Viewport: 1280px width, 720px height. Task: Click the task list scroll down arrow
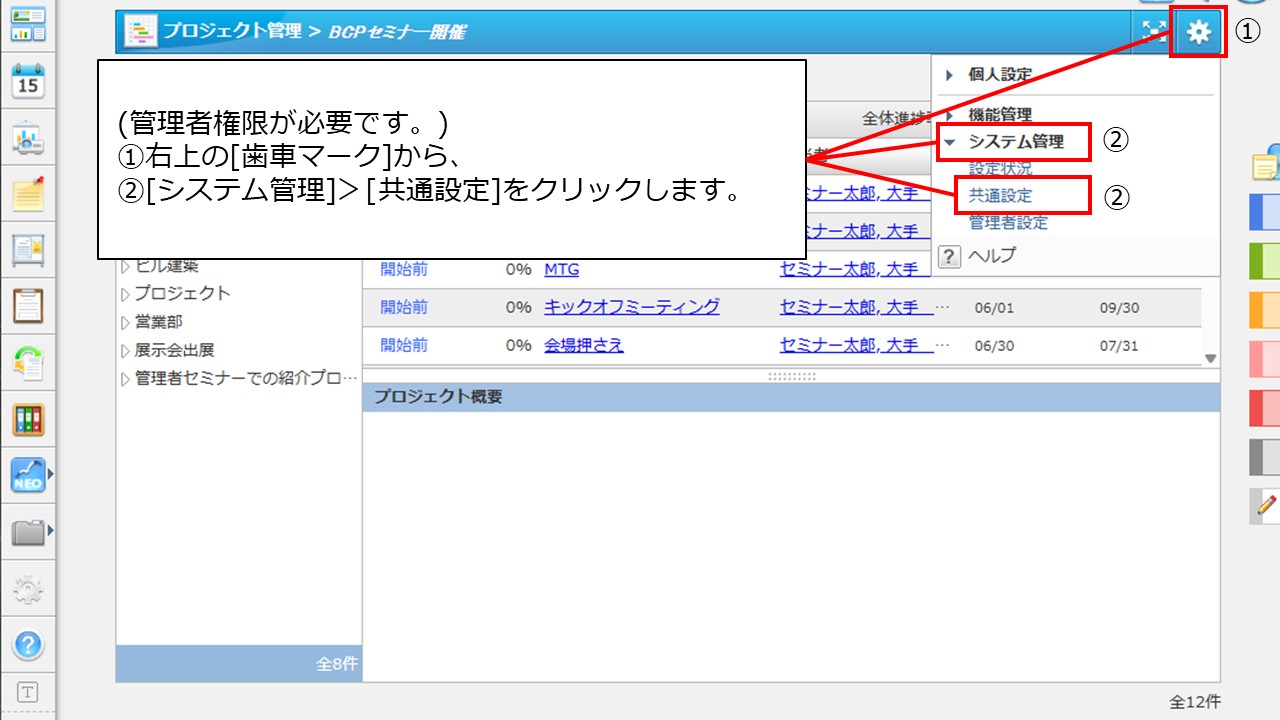tap(1210, 358)
